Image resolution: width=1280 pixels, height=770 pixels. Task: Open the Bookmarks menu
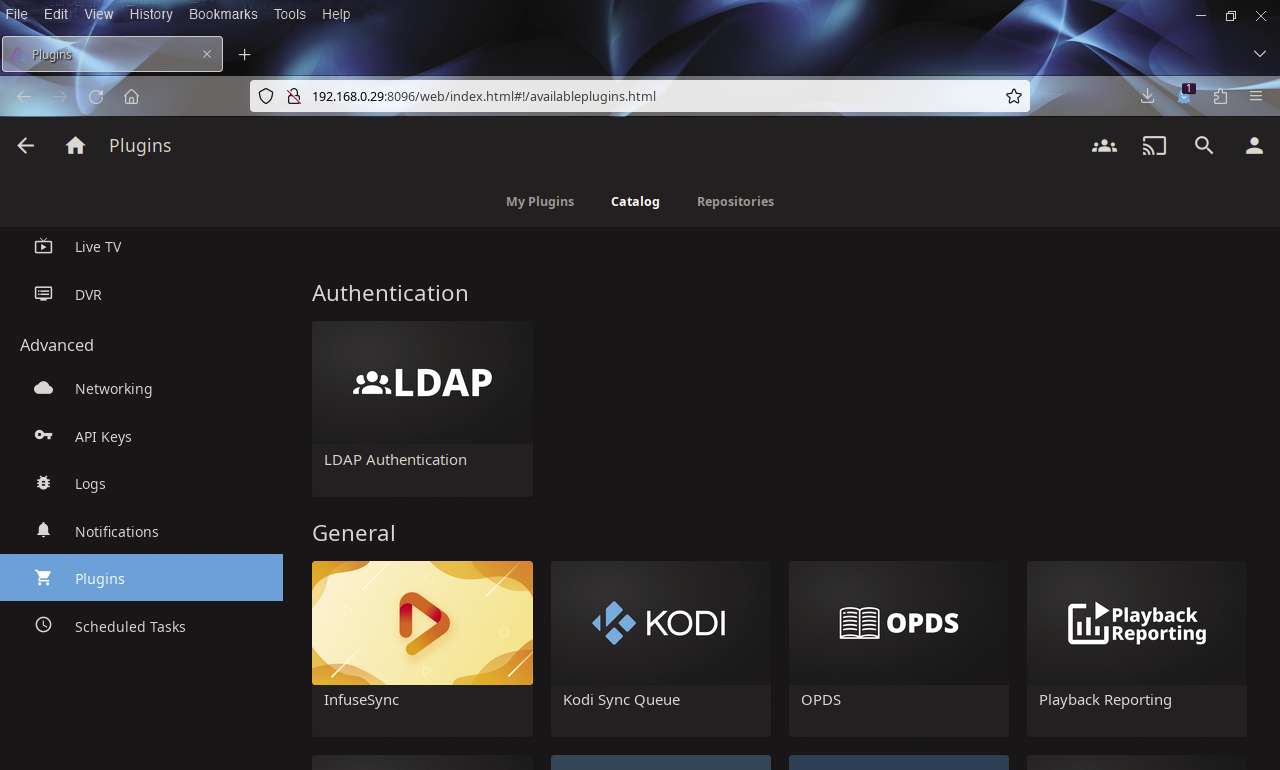223,14
